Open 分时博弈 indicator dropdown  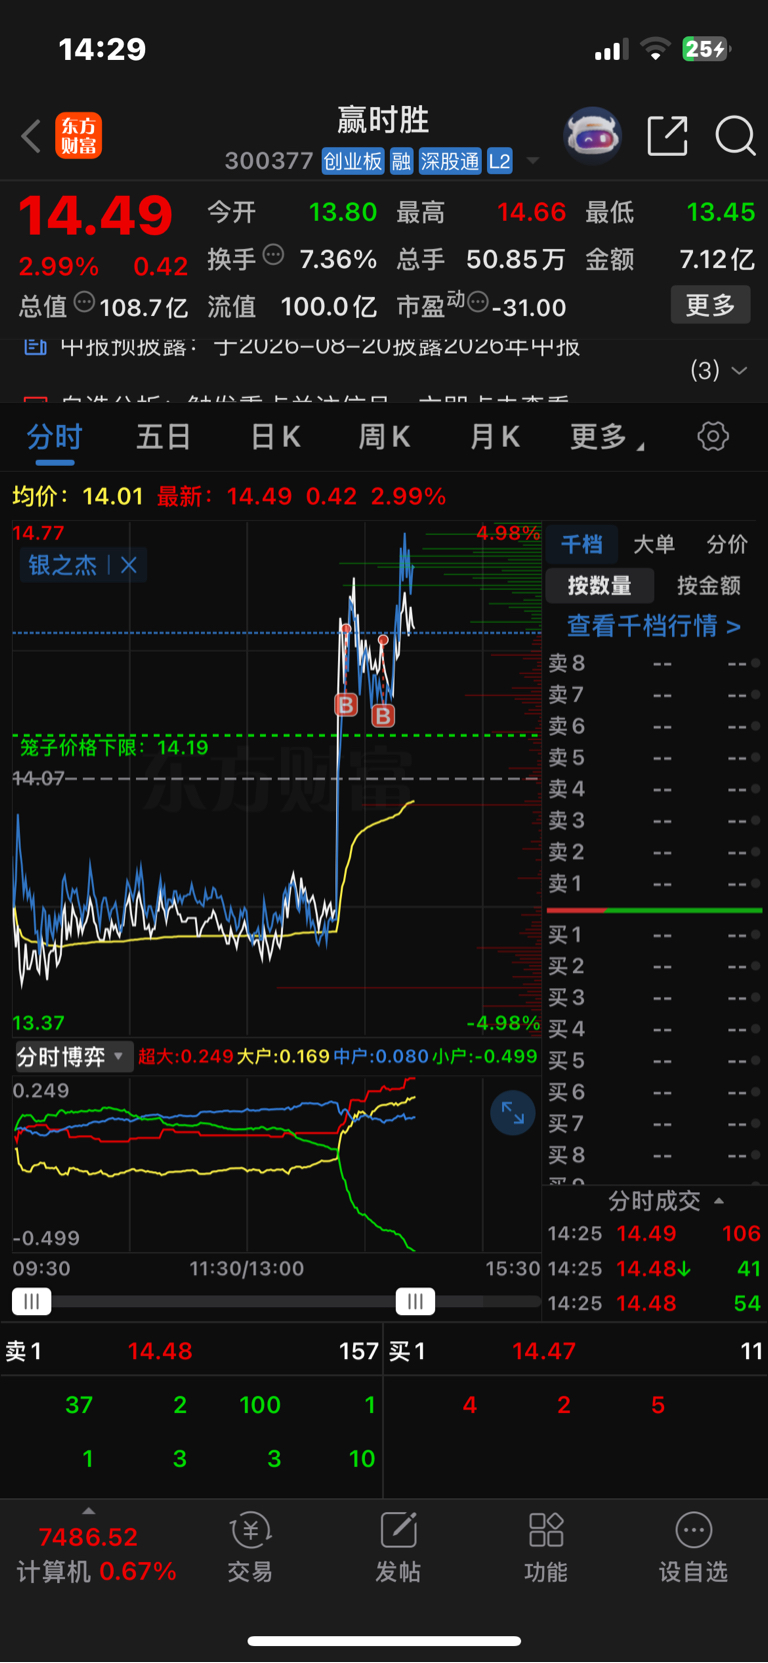click(73, 1057)
